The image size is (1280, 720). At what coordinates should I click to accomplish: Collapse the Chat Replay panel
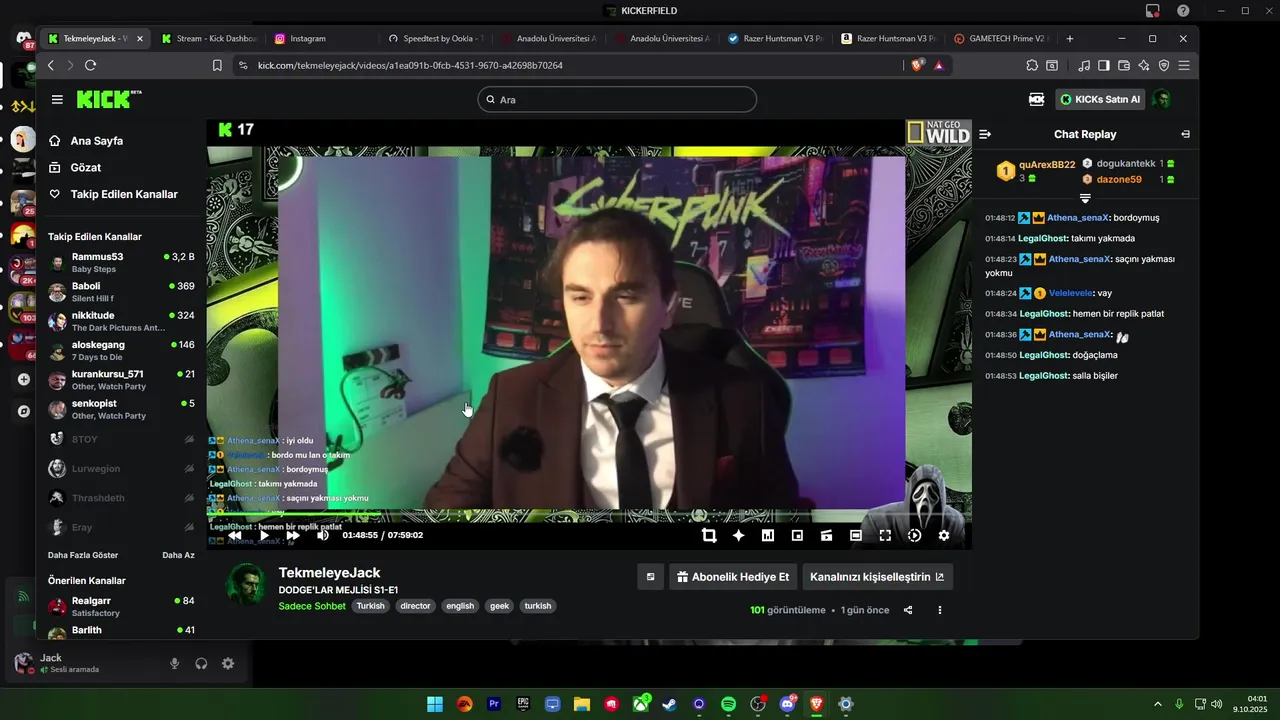[x=1185, y=134]
